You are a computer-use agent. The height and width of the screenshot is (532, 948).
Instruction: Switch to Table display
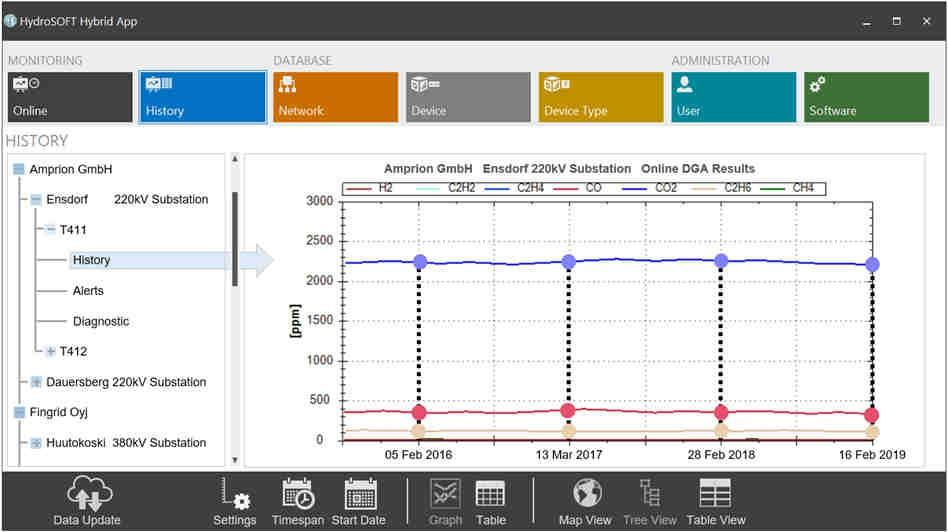pyautogui.click(x=490, y=493)
